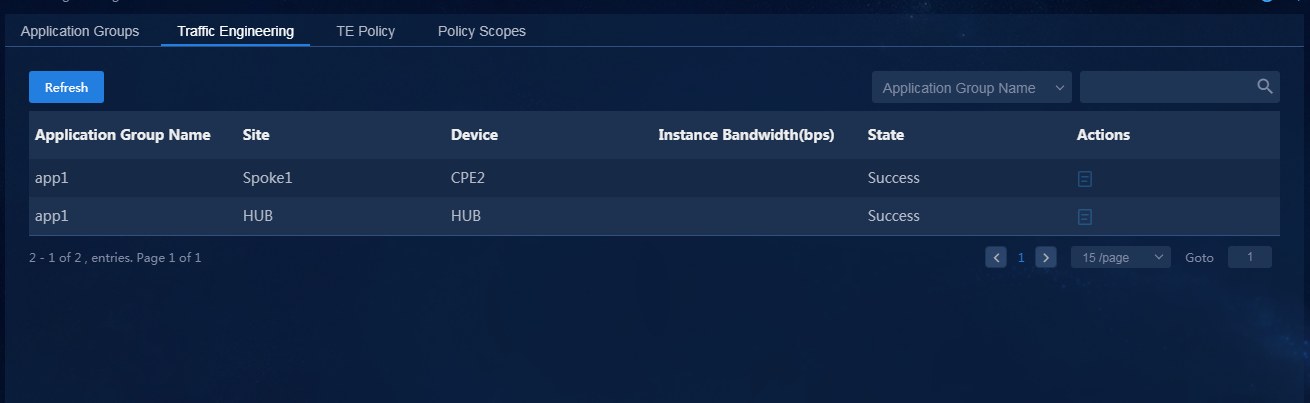This screenshot has height=403, width=1310.
Task: Click the Goto page number field
Action: 1250,257
